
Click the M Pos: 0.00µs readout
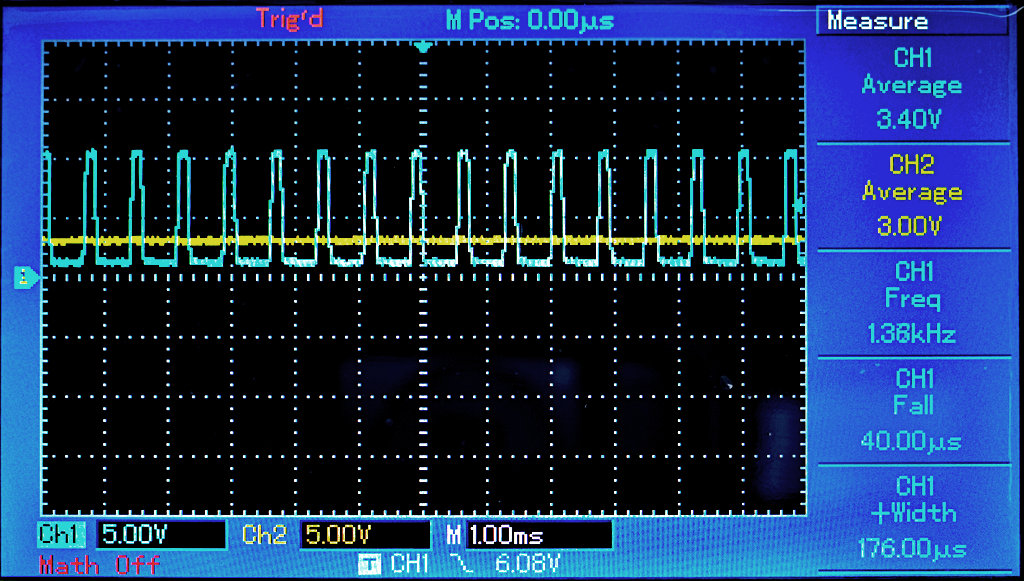point(530,20)
